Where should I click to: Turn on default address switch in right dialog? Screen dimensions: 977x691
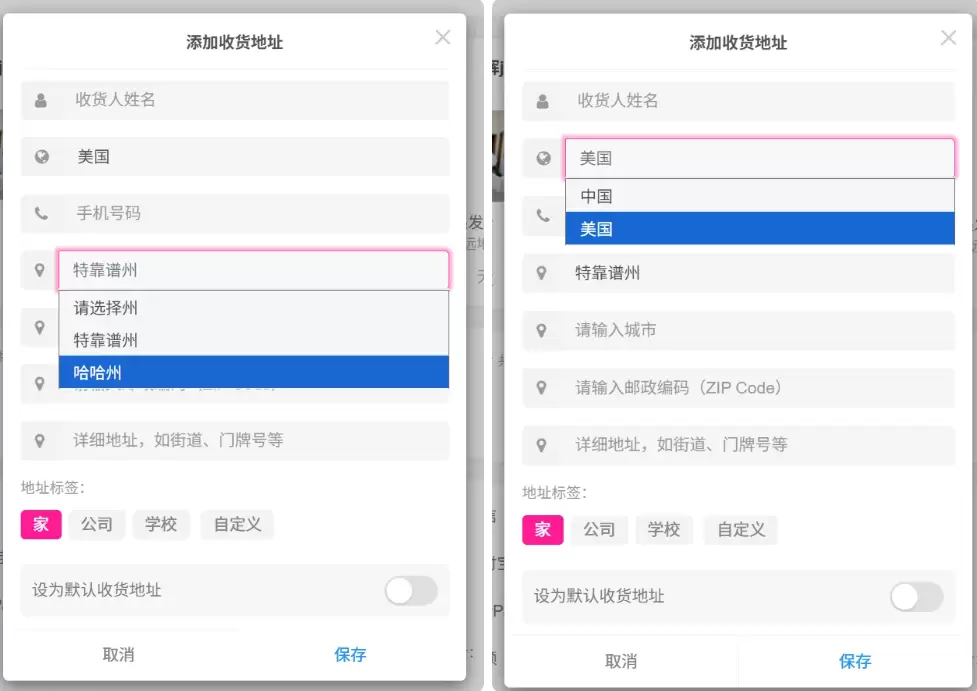[916, 597]
